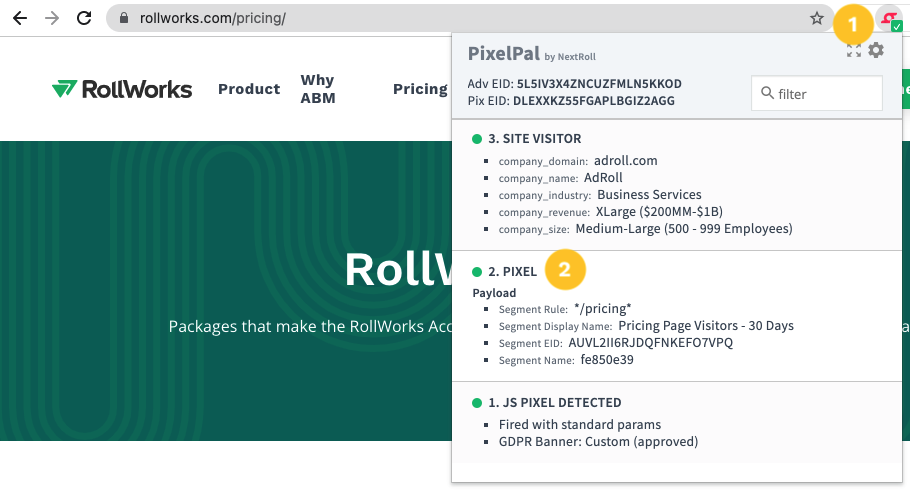The height and width of the screenshot is (493, 910).
Task: Click the green status dot beside JS PIXEL DETECTED
Action: [477, 403]
